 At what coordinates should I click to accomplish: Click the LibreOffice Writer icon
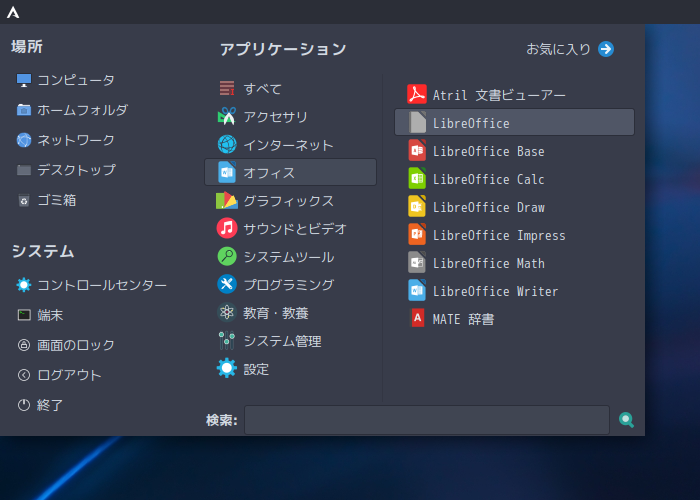click(417, 291)
